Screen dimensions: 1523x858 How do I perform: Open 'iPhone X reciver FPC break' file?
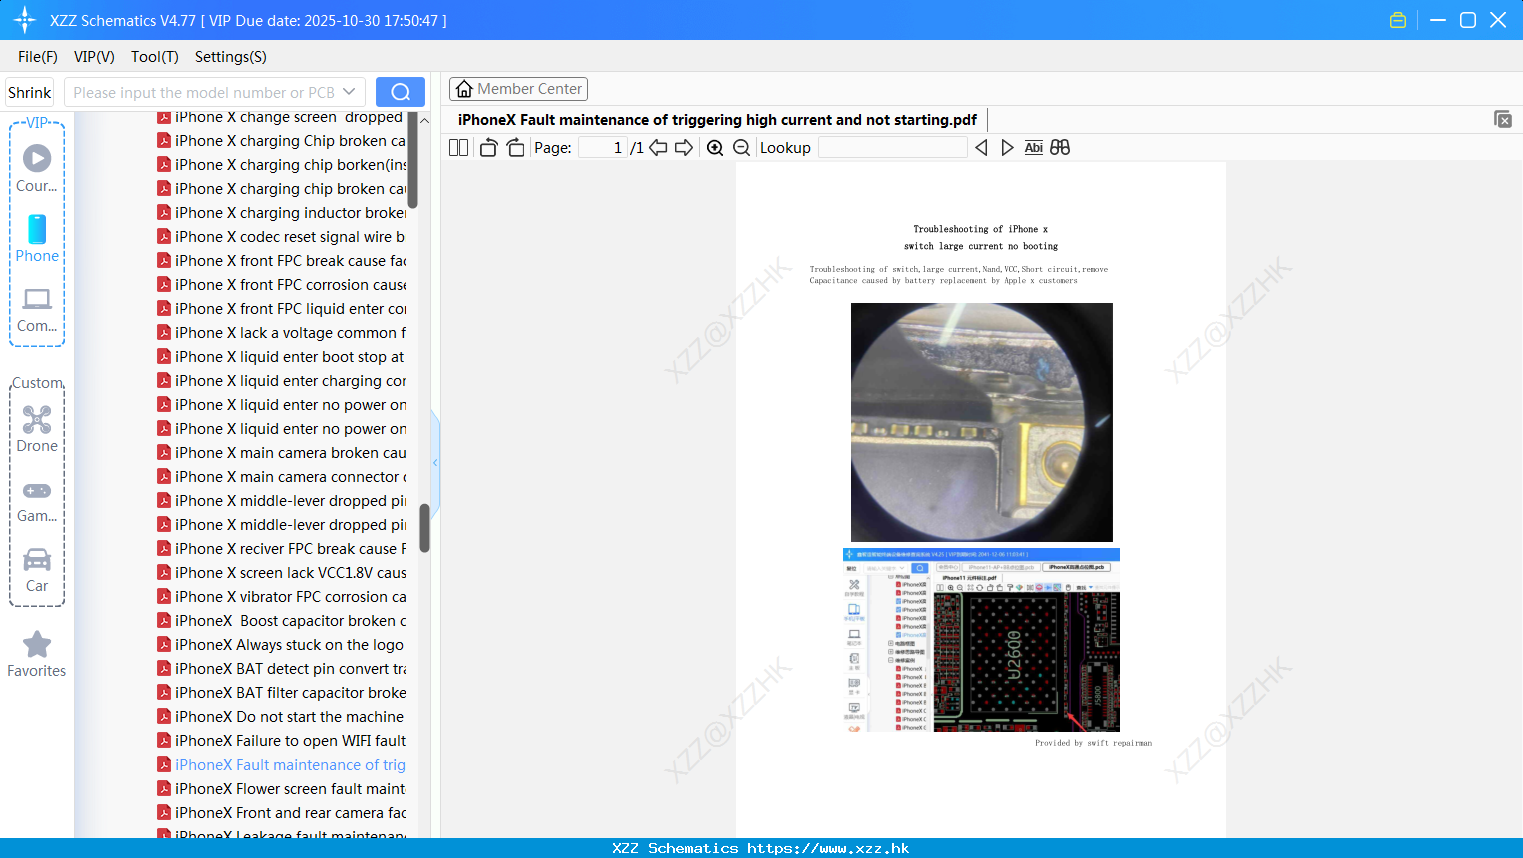pos(282,549)
